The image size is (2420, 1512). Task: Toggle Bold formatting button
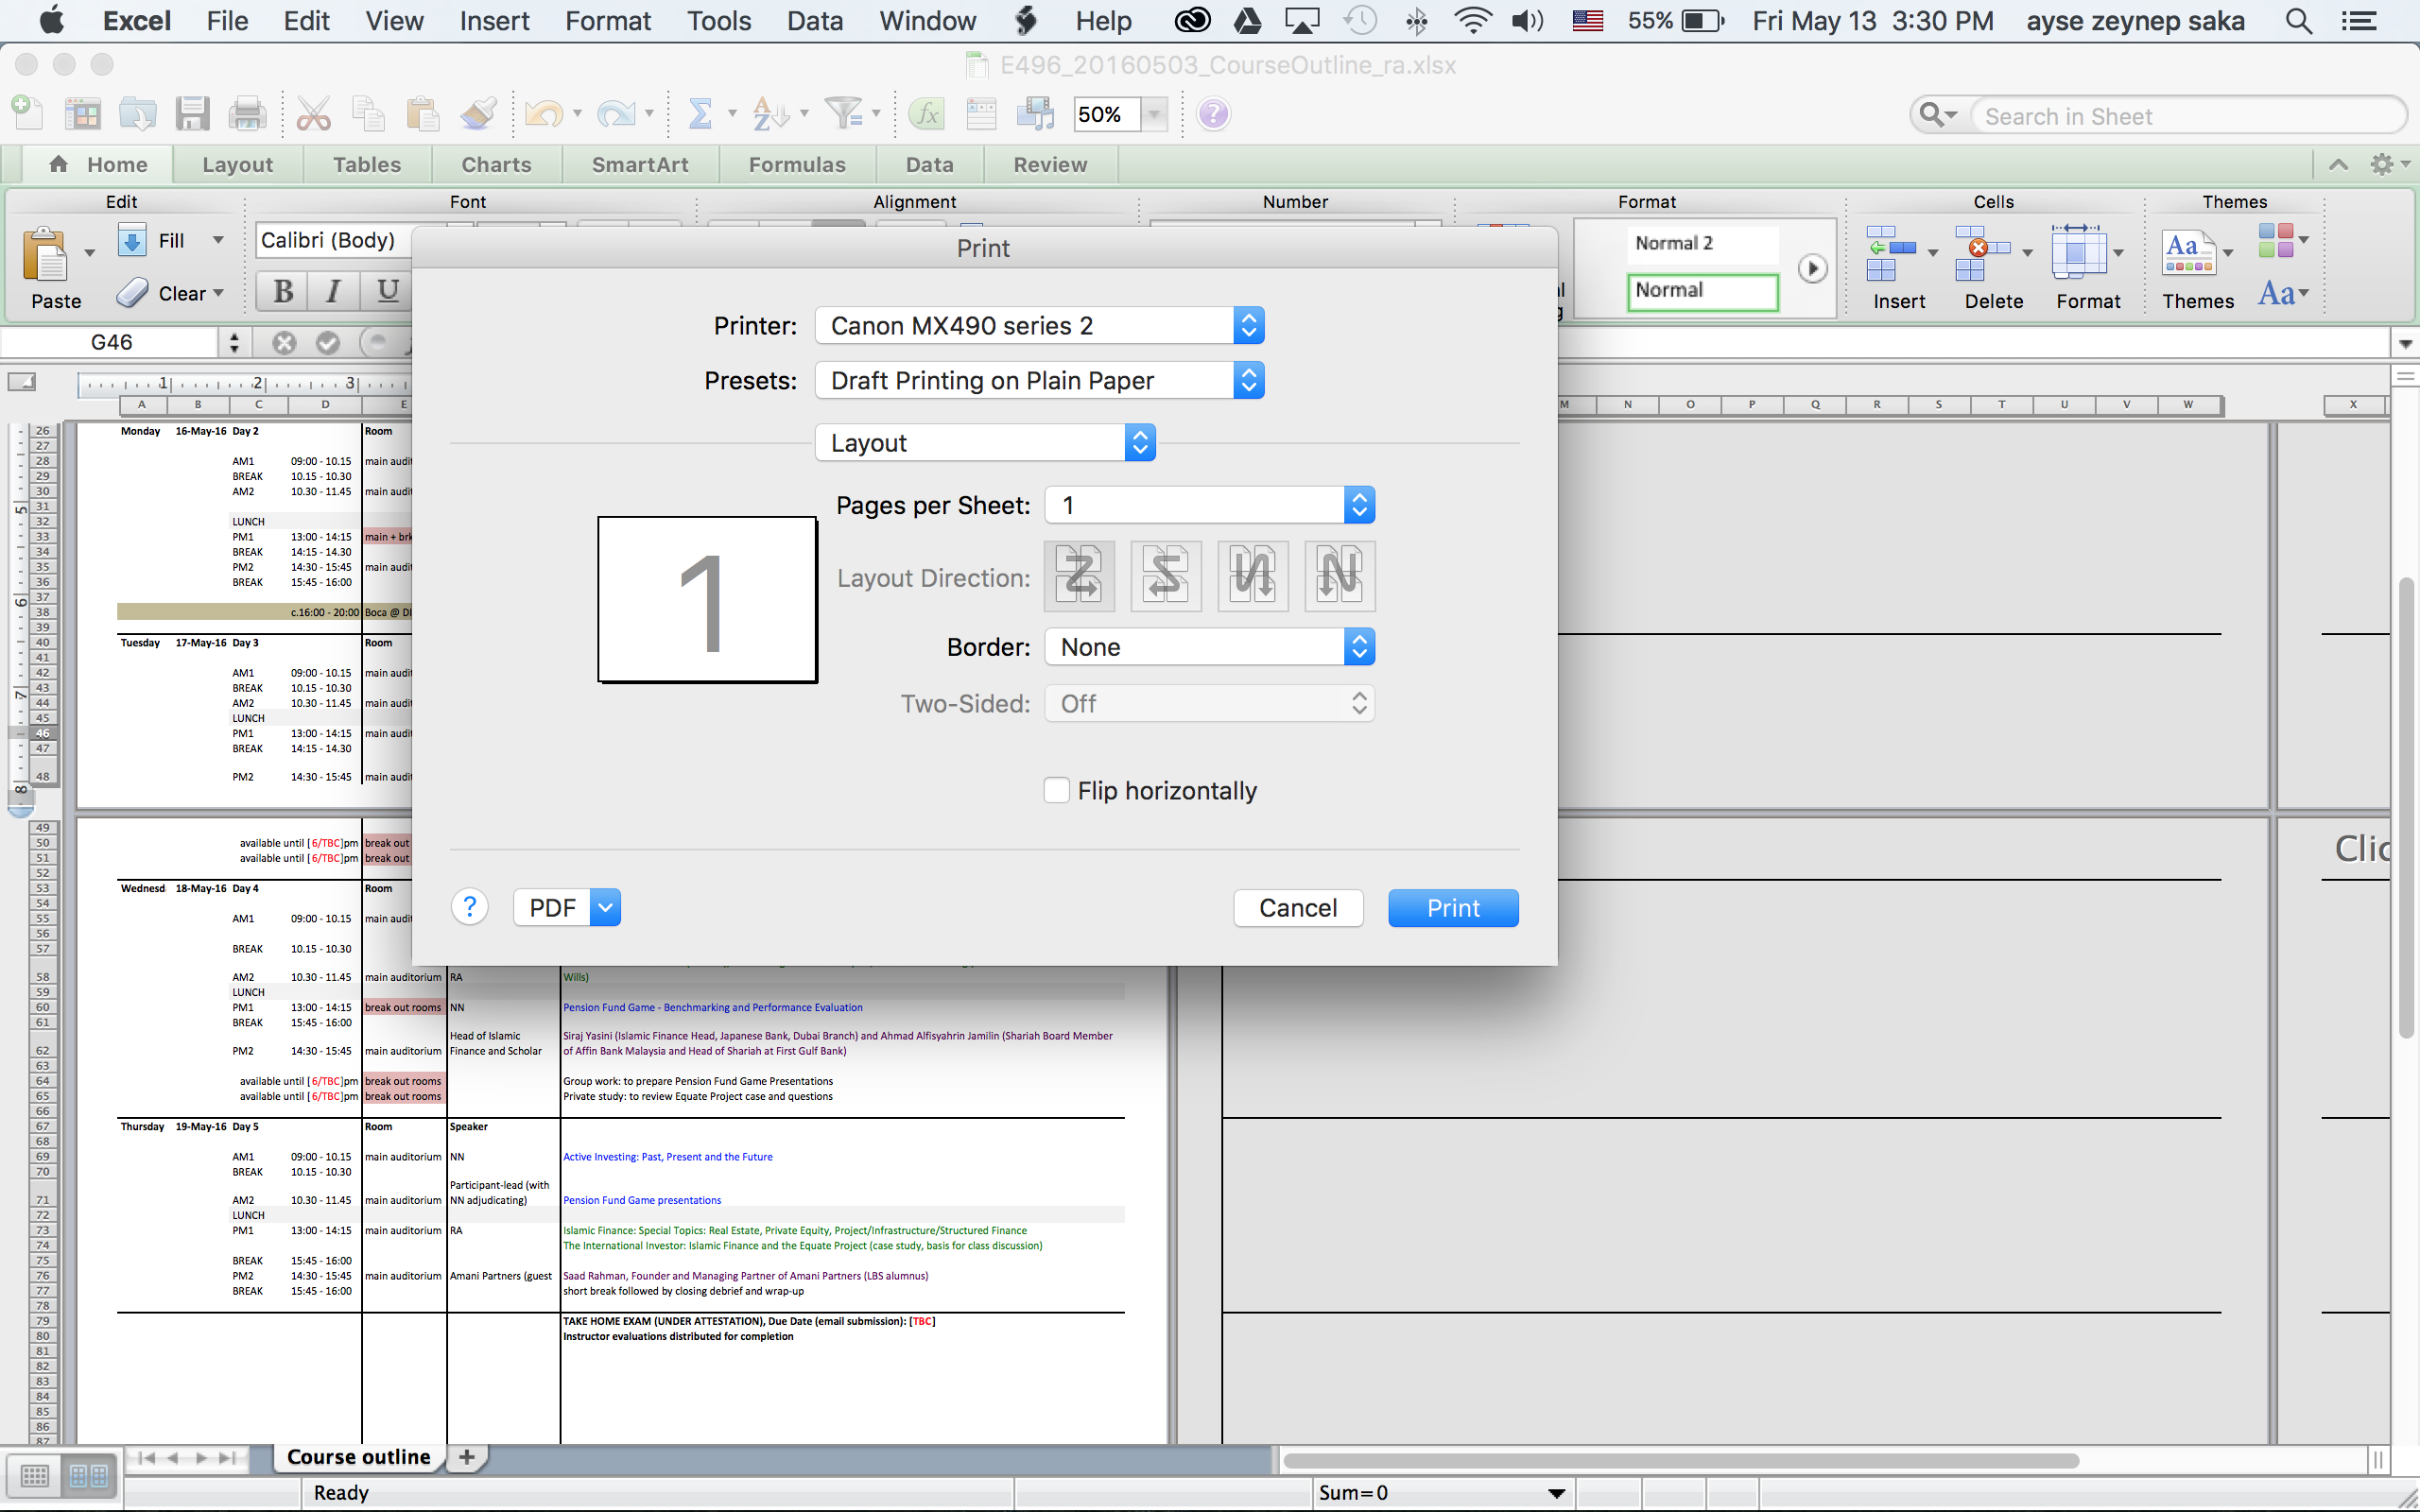(x=283, y=291)
